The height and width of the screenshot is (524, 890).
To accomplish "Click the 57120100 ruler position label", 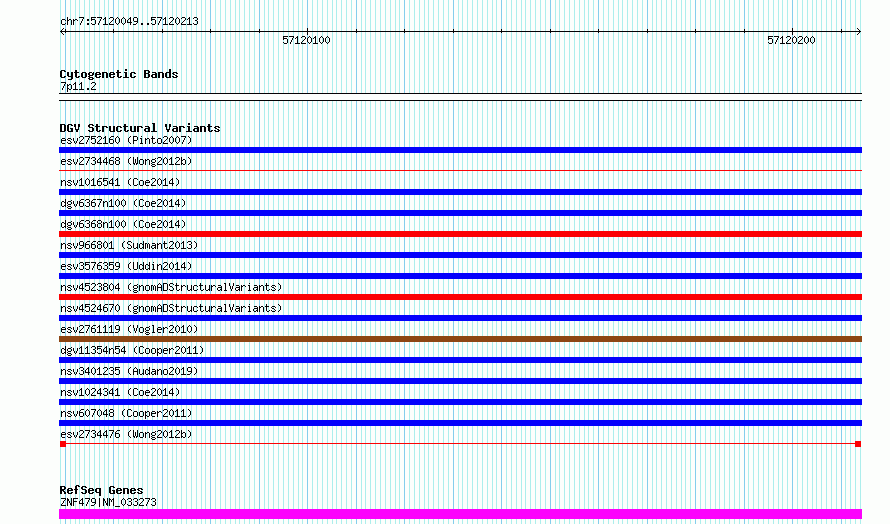I will point(307,40).
